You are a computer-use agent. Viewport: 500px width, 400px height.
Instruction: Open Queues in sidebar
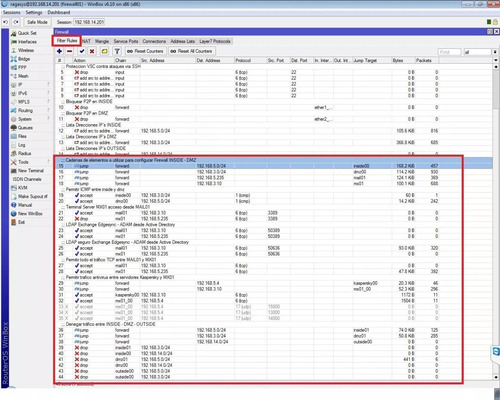pos(25,128)
